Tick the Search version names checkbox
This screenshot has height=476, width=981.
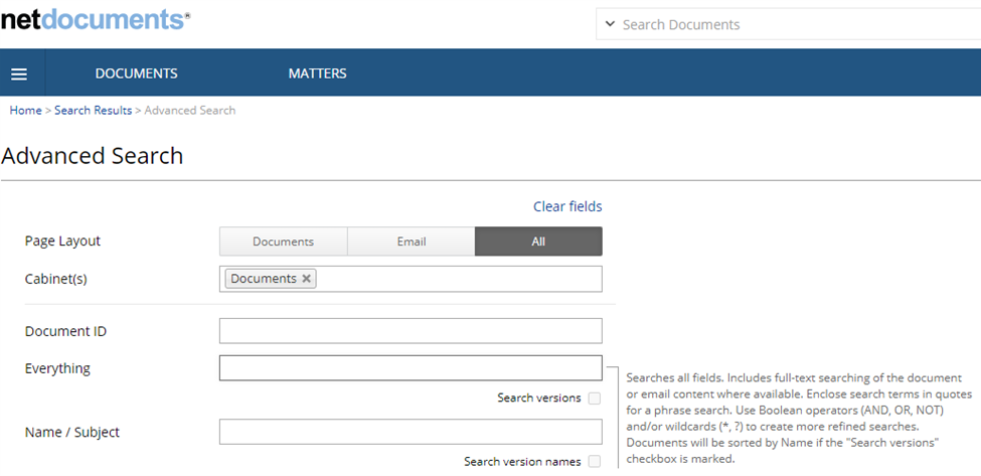[x=595, y=462]
